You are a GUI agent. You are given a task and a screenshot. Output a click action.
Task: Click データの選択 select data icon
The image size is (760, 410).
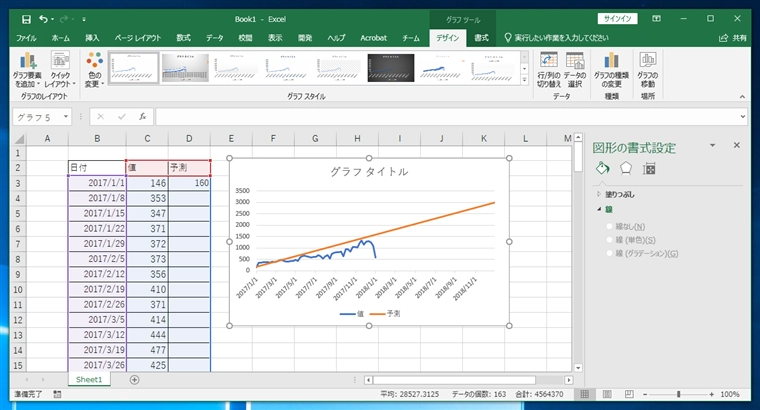tap(575, 70)
